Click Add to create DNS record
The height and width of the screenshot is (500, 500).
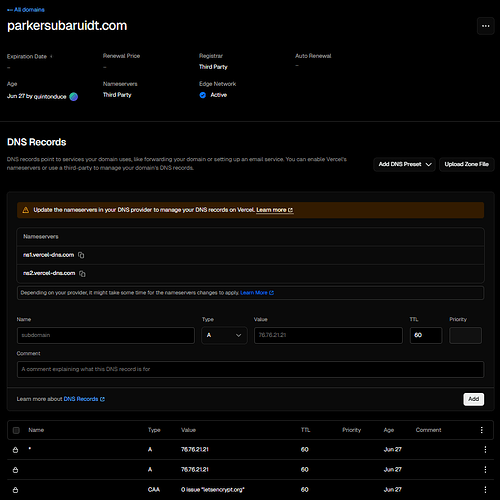tap(473, 399)
